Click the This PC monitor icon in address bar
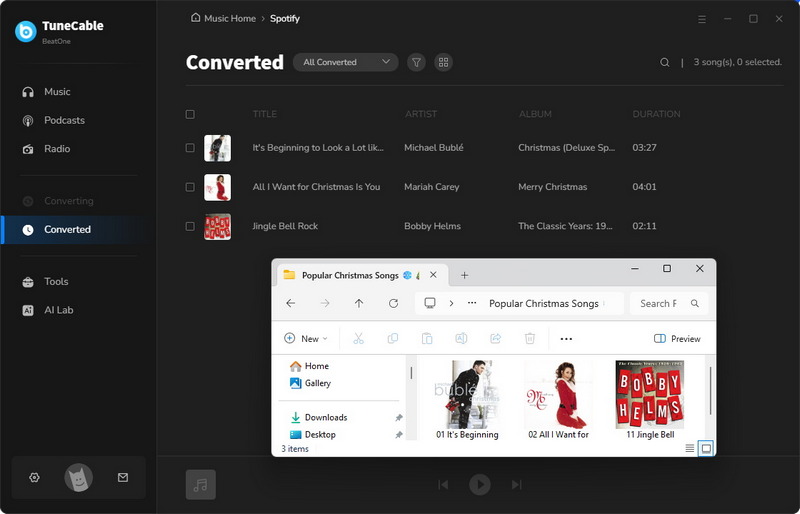This screenshot has height=514, width=800. click(430, 303)
